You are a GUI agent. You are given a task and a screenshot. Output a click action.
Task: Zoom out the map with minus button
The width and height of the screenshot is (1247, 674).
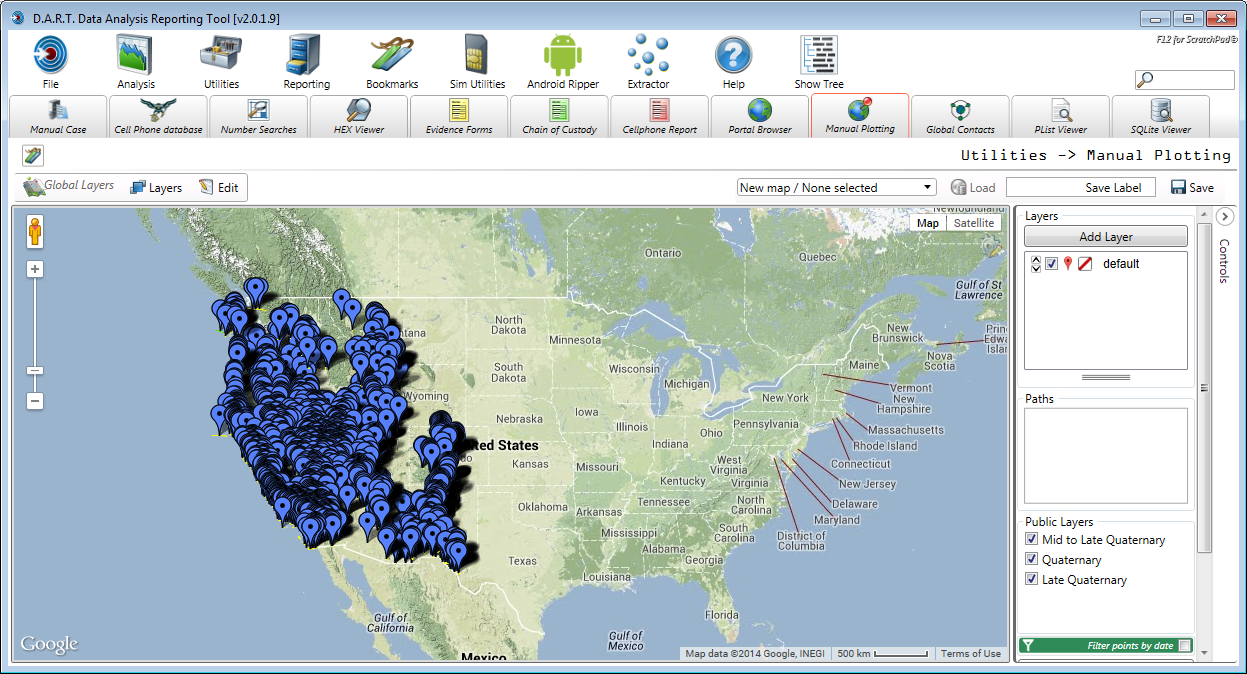[x=35, y=401]
